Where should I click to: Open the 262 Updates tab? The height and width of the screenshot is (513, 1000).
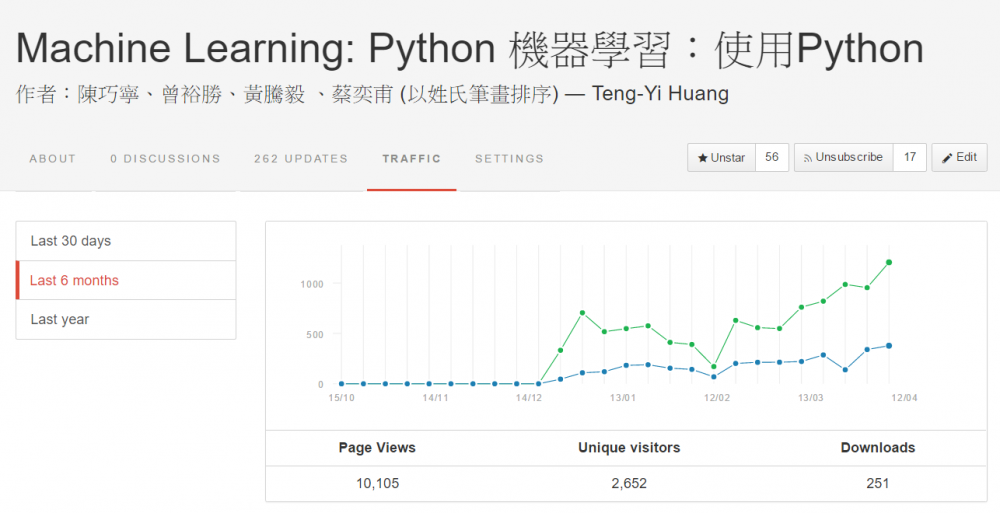(x=301, y=159)
